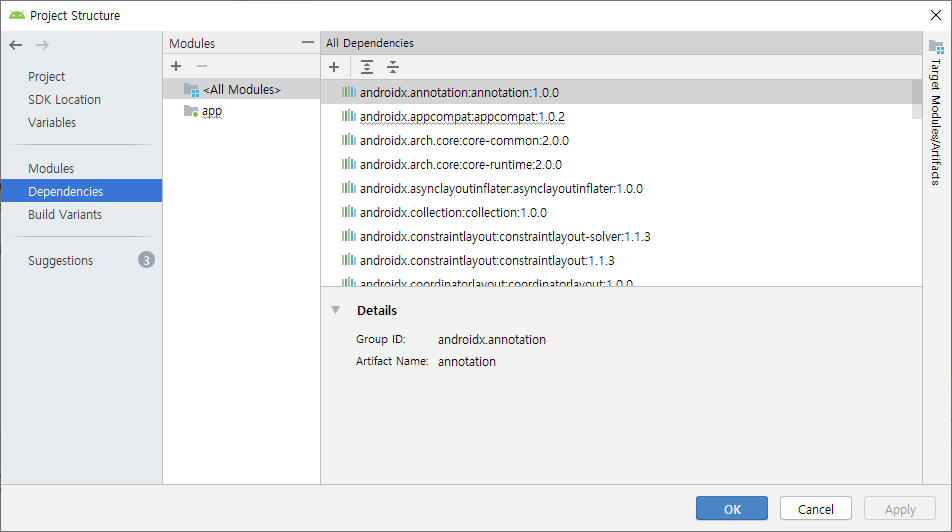
Task: Select the Dependencies page
Action: pyautogui.click(x=81, y=191)
